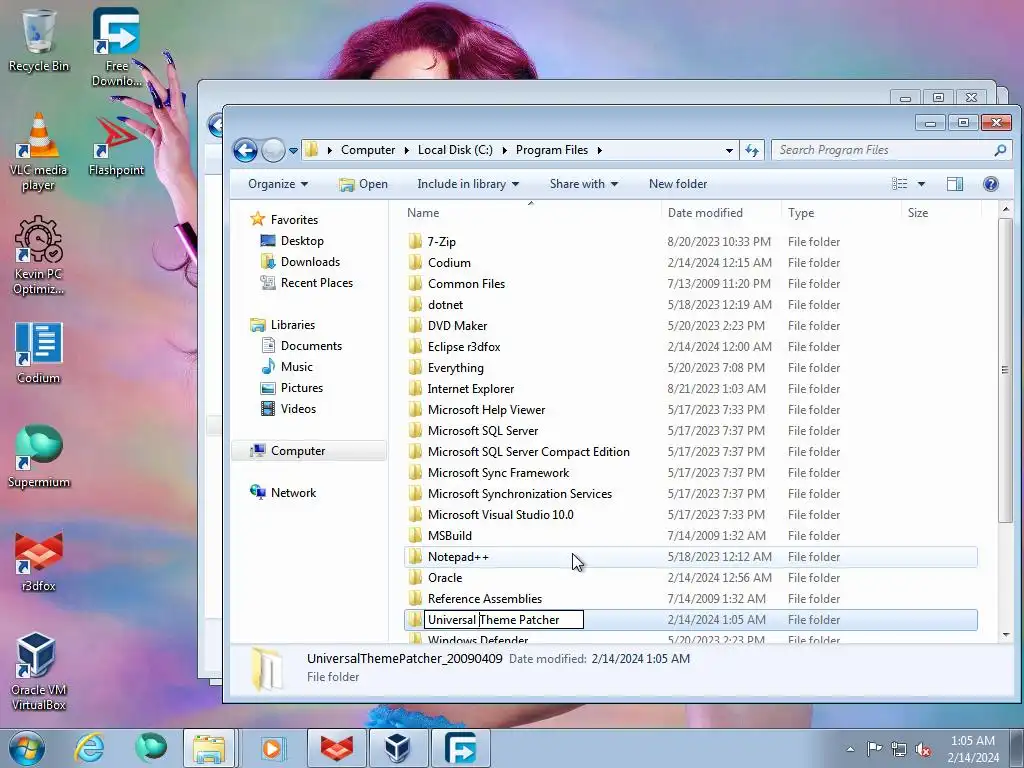Change view using the views icon
This screenshot has height=768, width=1024.
[900, 184]
